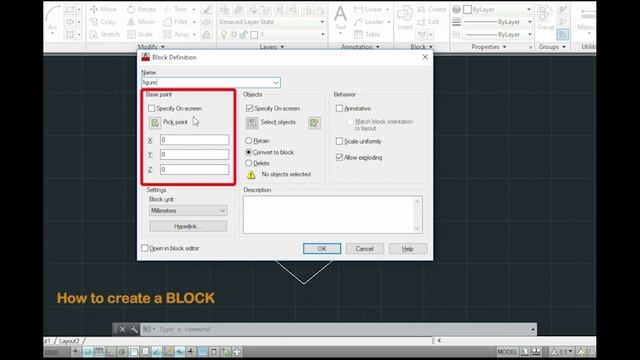Image resolution: width=640 pixels, height=360 pixels.
Task: Open the block Name dropdown list
Action: (x=276, y=82)
